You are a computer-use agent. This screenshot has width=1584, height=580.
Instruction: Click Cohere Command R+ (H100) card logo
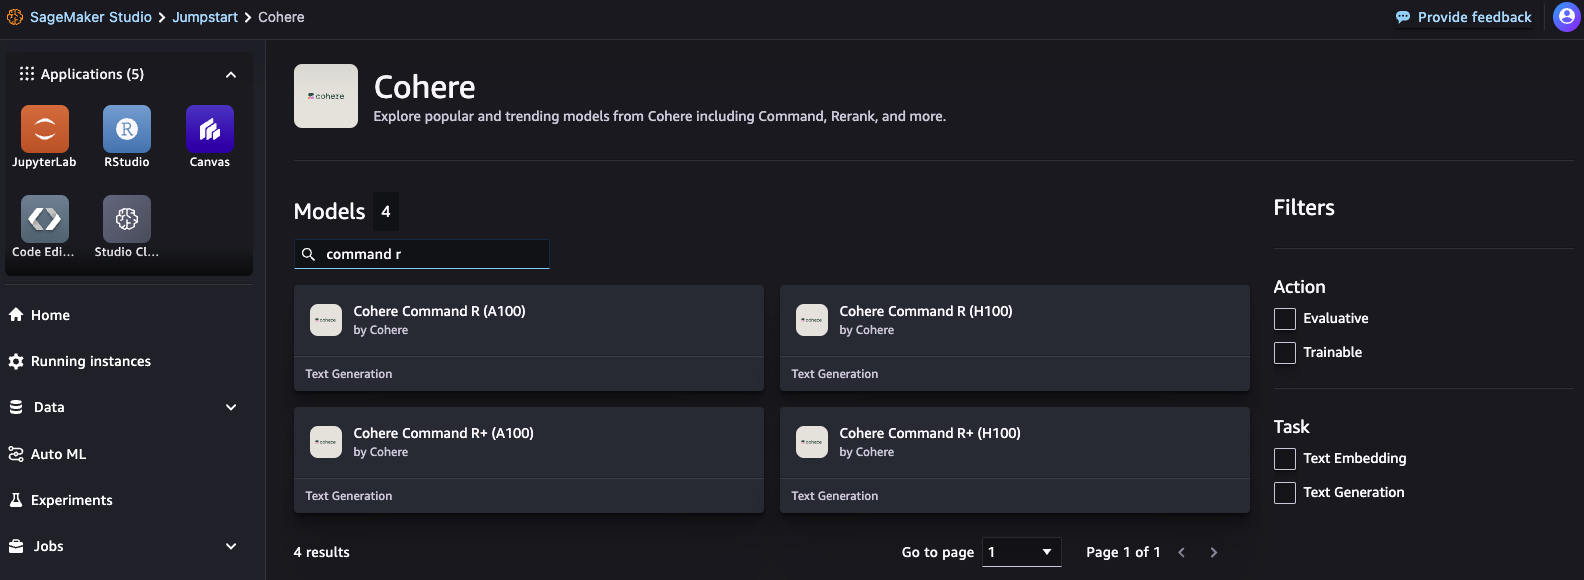click(812, 442)
